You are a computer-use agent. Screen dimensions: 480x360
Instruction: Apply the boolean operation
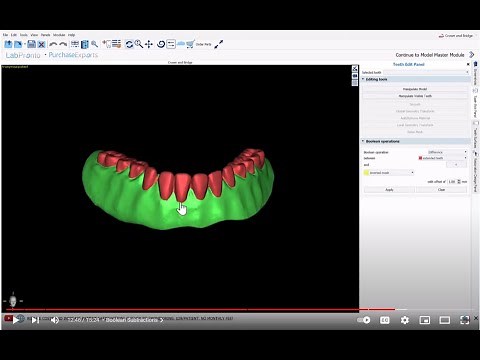click(x=389, y=190)
